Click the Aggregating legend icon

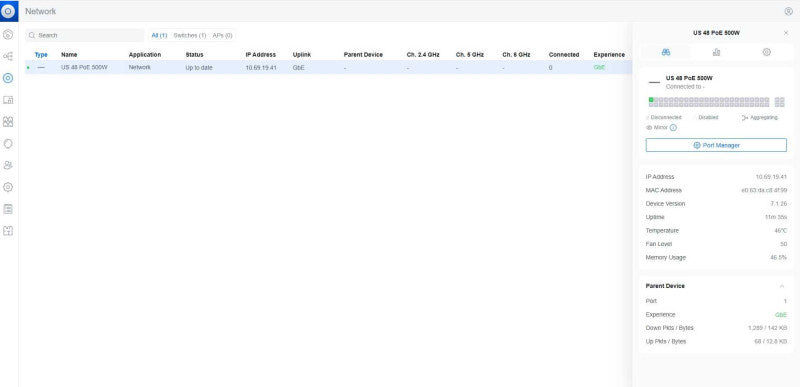pyautogui.click(x=744, y=118)
